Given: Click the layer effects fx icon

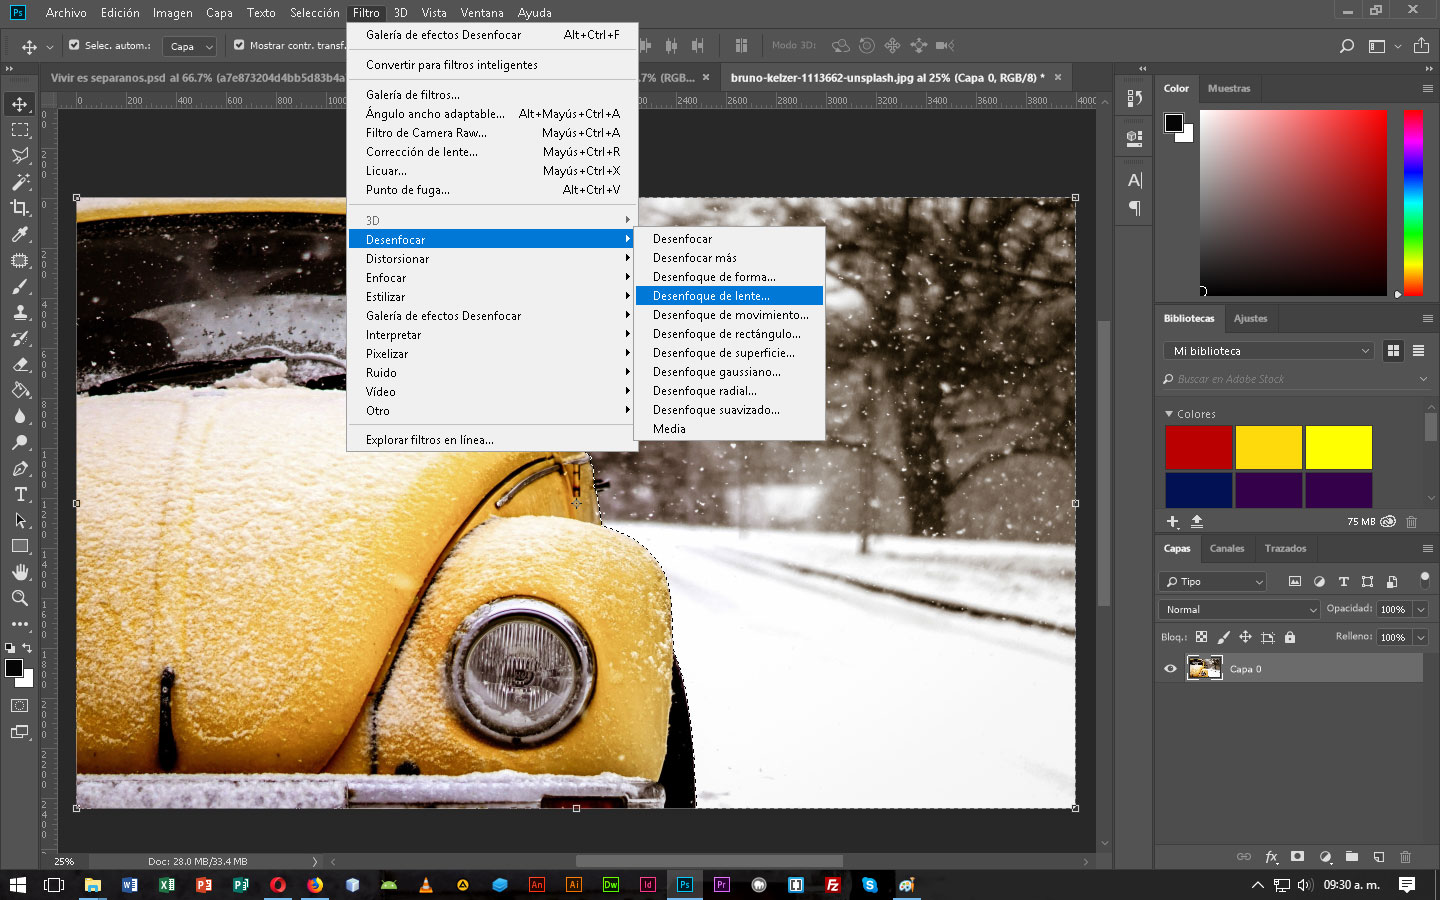Looking at the screenshot, I should (1271, 857).
